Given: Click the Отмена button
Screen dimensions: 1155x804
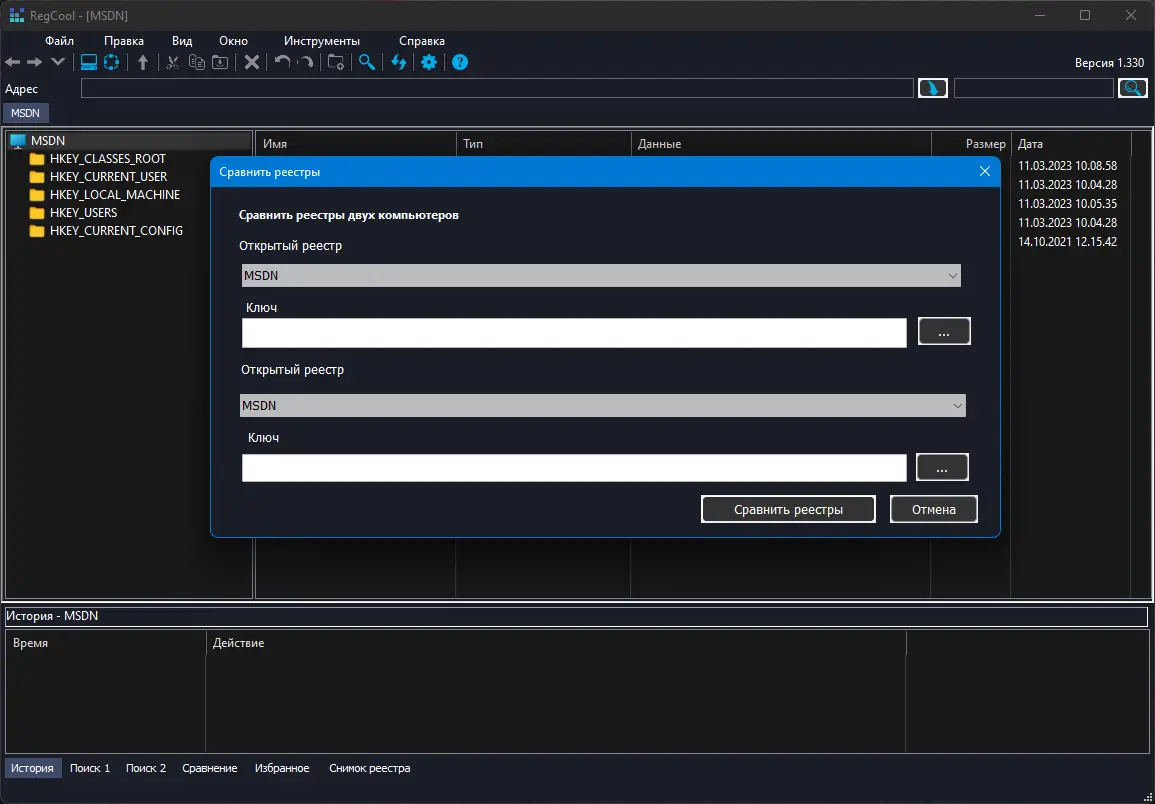Looking at the screenshot, I should pos(933,509).
